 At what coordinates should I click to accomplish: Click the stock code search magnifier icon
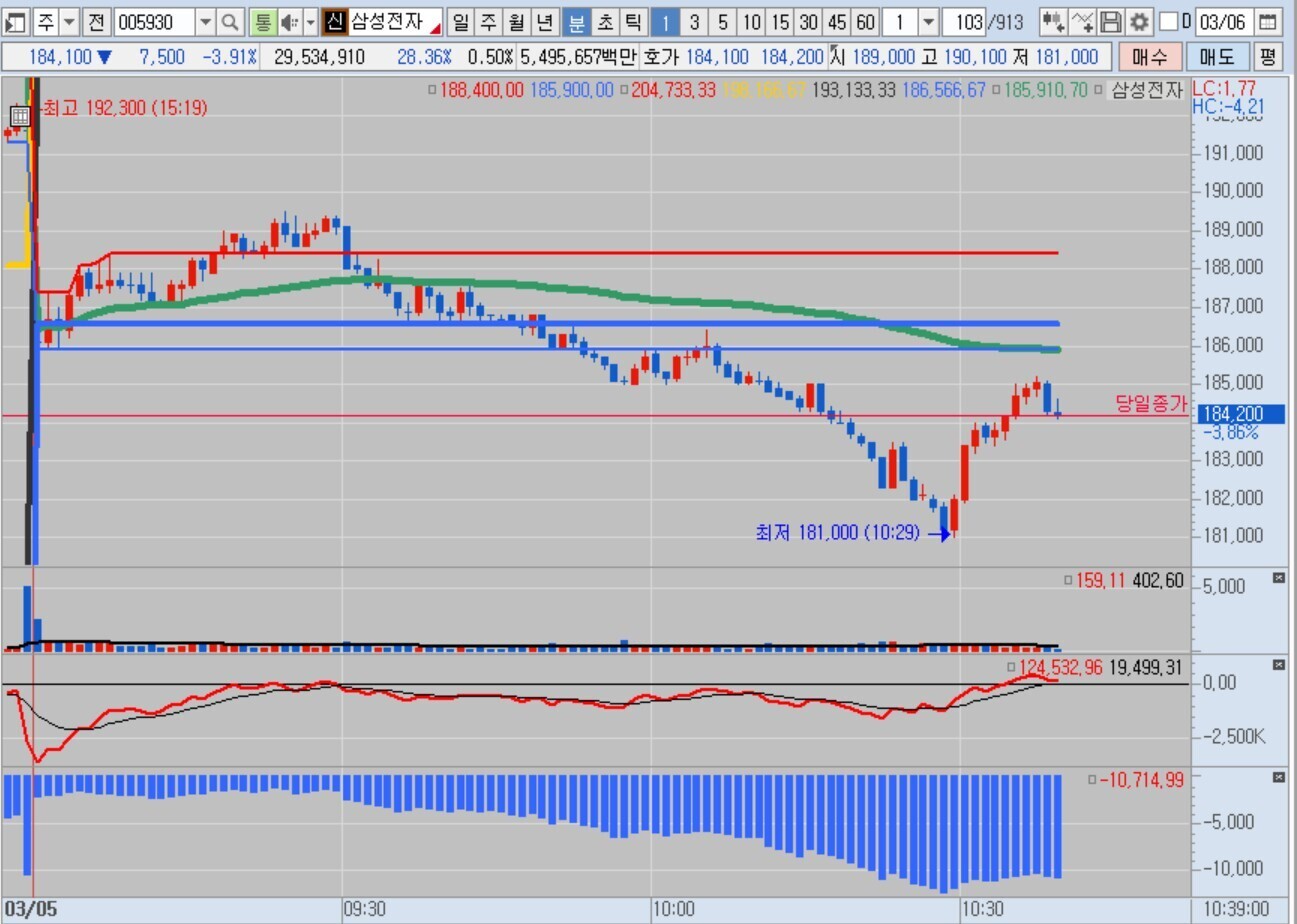230,22
